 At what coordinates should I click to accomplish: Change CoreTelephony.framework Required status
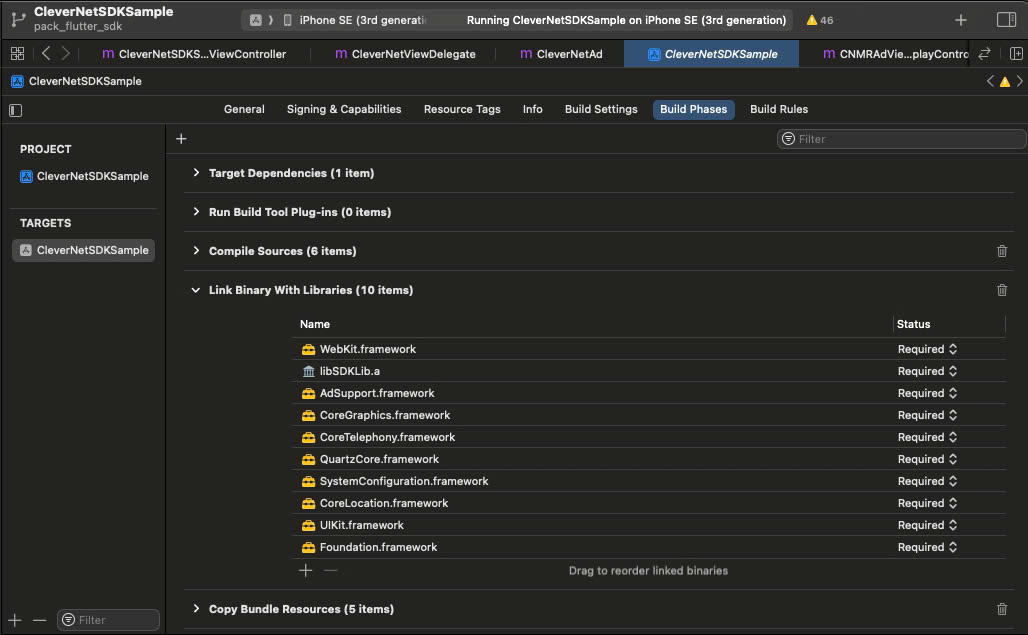coord(927,437)
